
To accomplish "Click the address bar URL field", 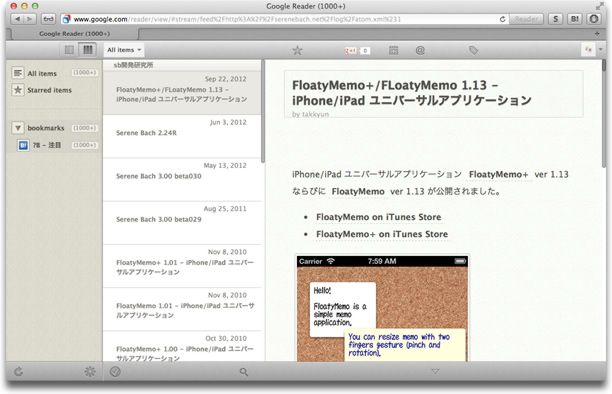I will [285, 19].
